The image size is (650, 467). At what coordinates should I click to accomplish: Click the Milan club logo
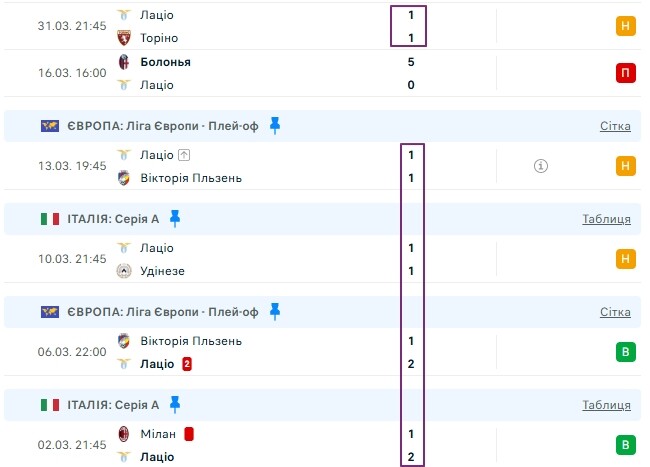coord(124,433)
